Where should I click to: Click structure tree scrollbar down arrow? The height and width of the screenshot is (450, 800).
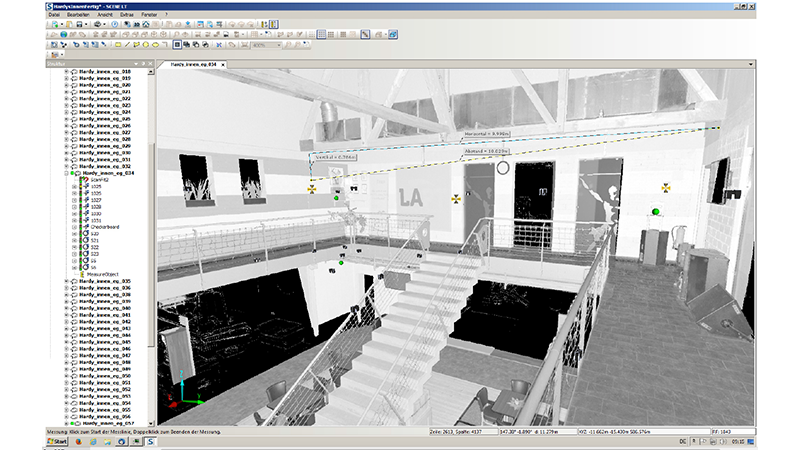point(151,423)
